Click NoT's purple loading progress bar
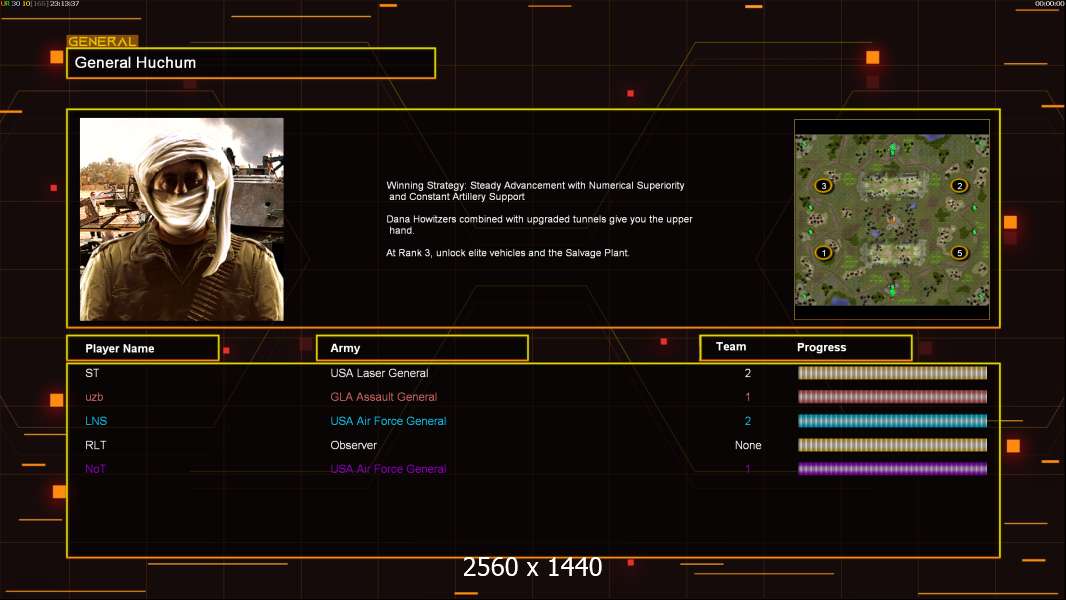The image size is (1066, 600). pyautogui.click(x=892, y=469)
